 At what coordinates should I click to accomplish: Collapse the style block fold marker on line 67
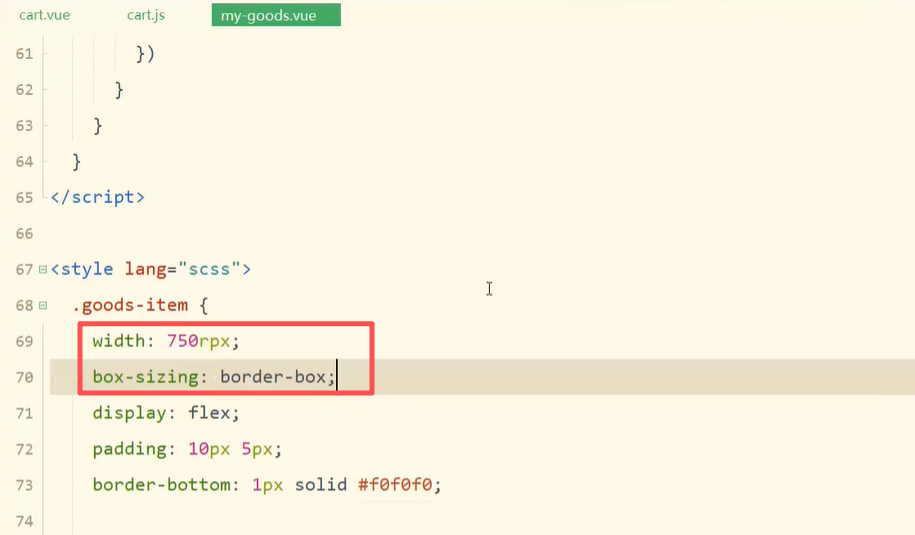43,270
